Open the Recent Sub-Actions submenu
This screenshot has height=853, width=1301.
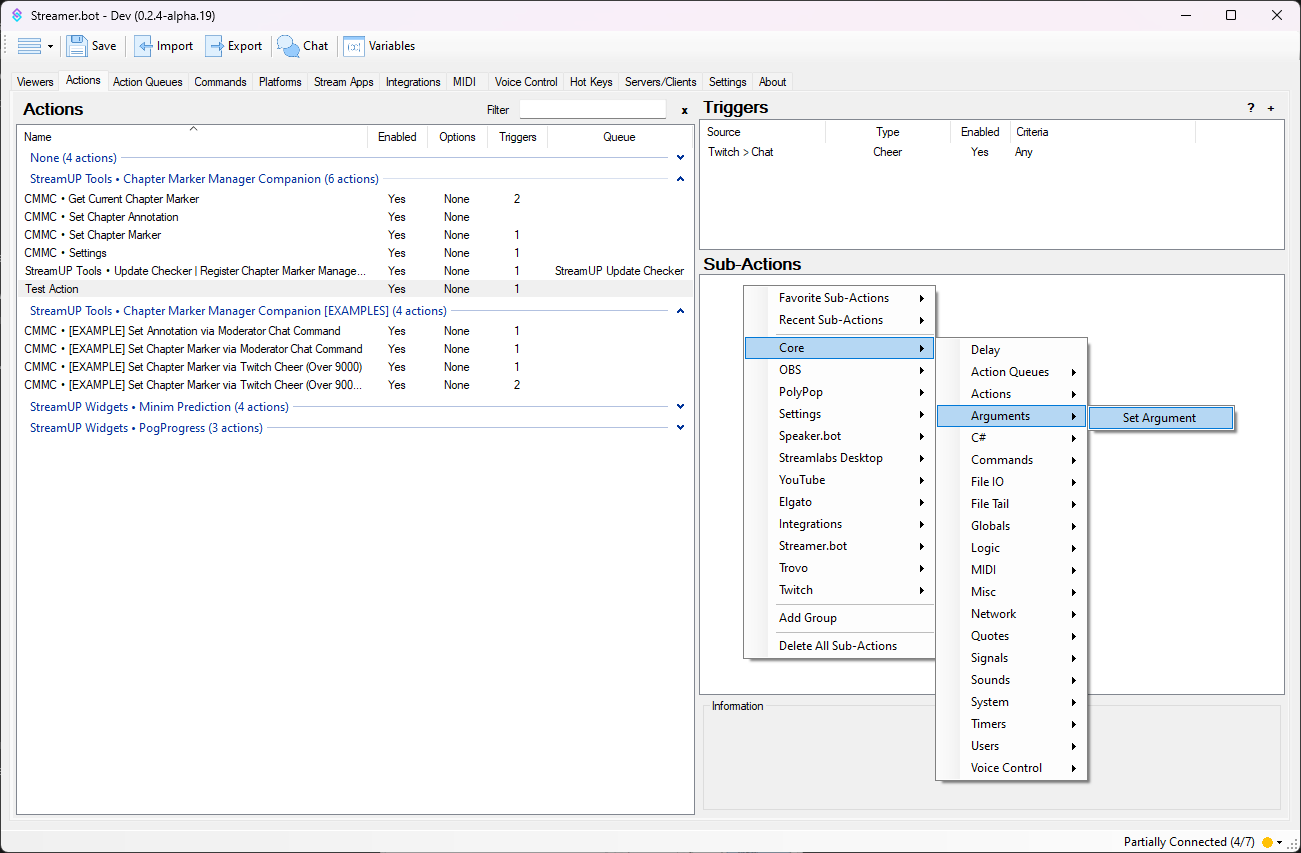coord(839,320)
